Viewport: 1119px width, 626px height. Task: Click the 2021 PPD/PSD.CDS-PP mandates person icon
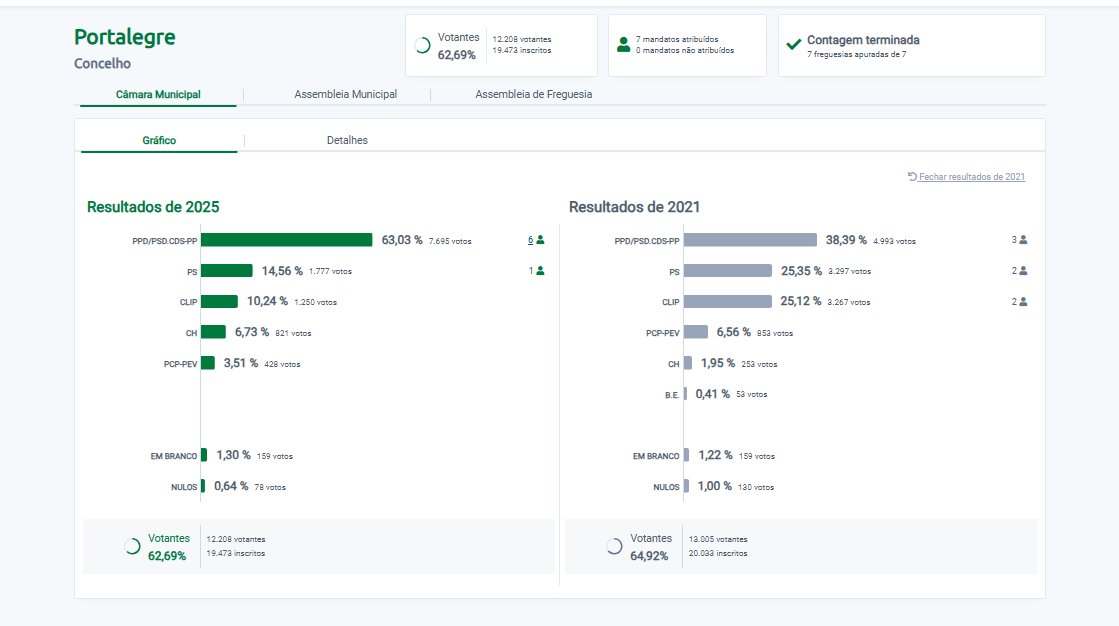1023,240
